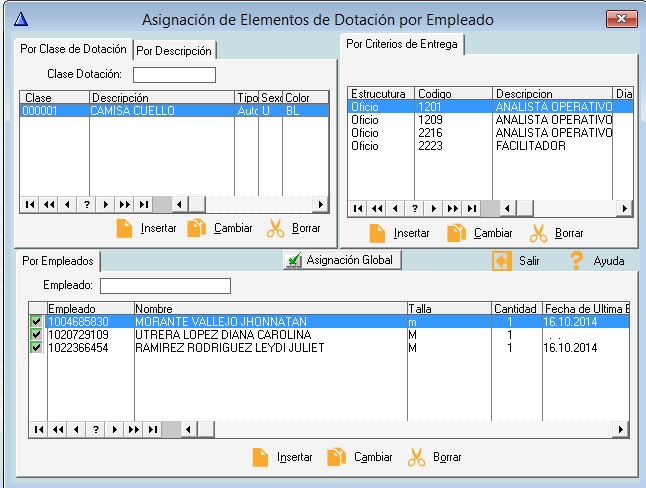The height and width of the screenshot is (488, 646).
Task: Click the Salir exit icon
Action: click(502, 260)
